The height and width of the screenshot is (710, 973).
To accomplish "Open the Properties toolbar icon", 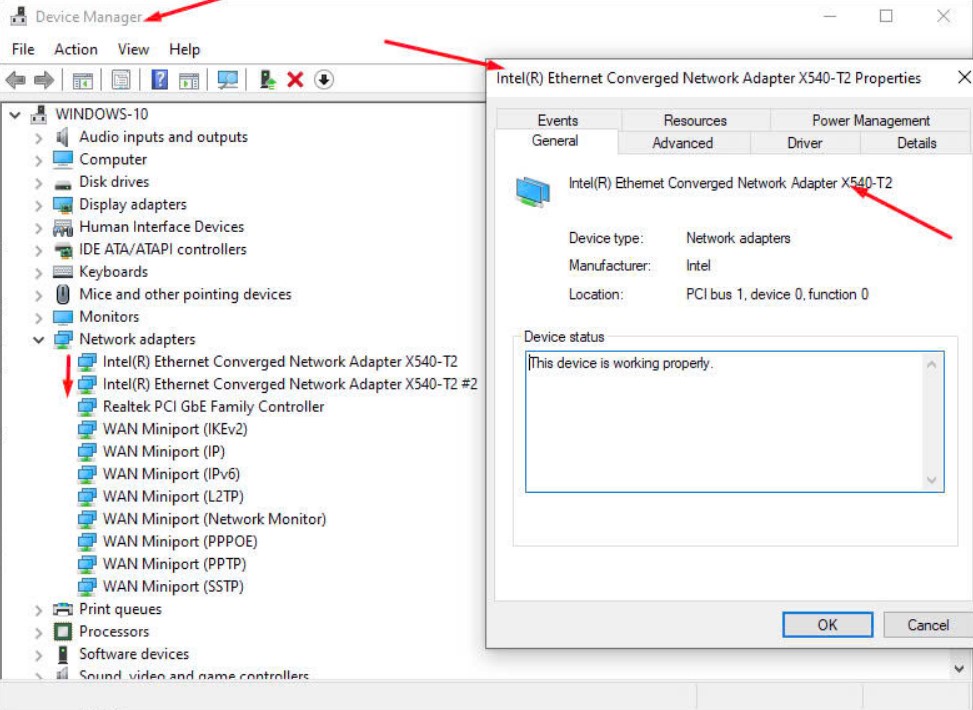I will pos(121,79).
